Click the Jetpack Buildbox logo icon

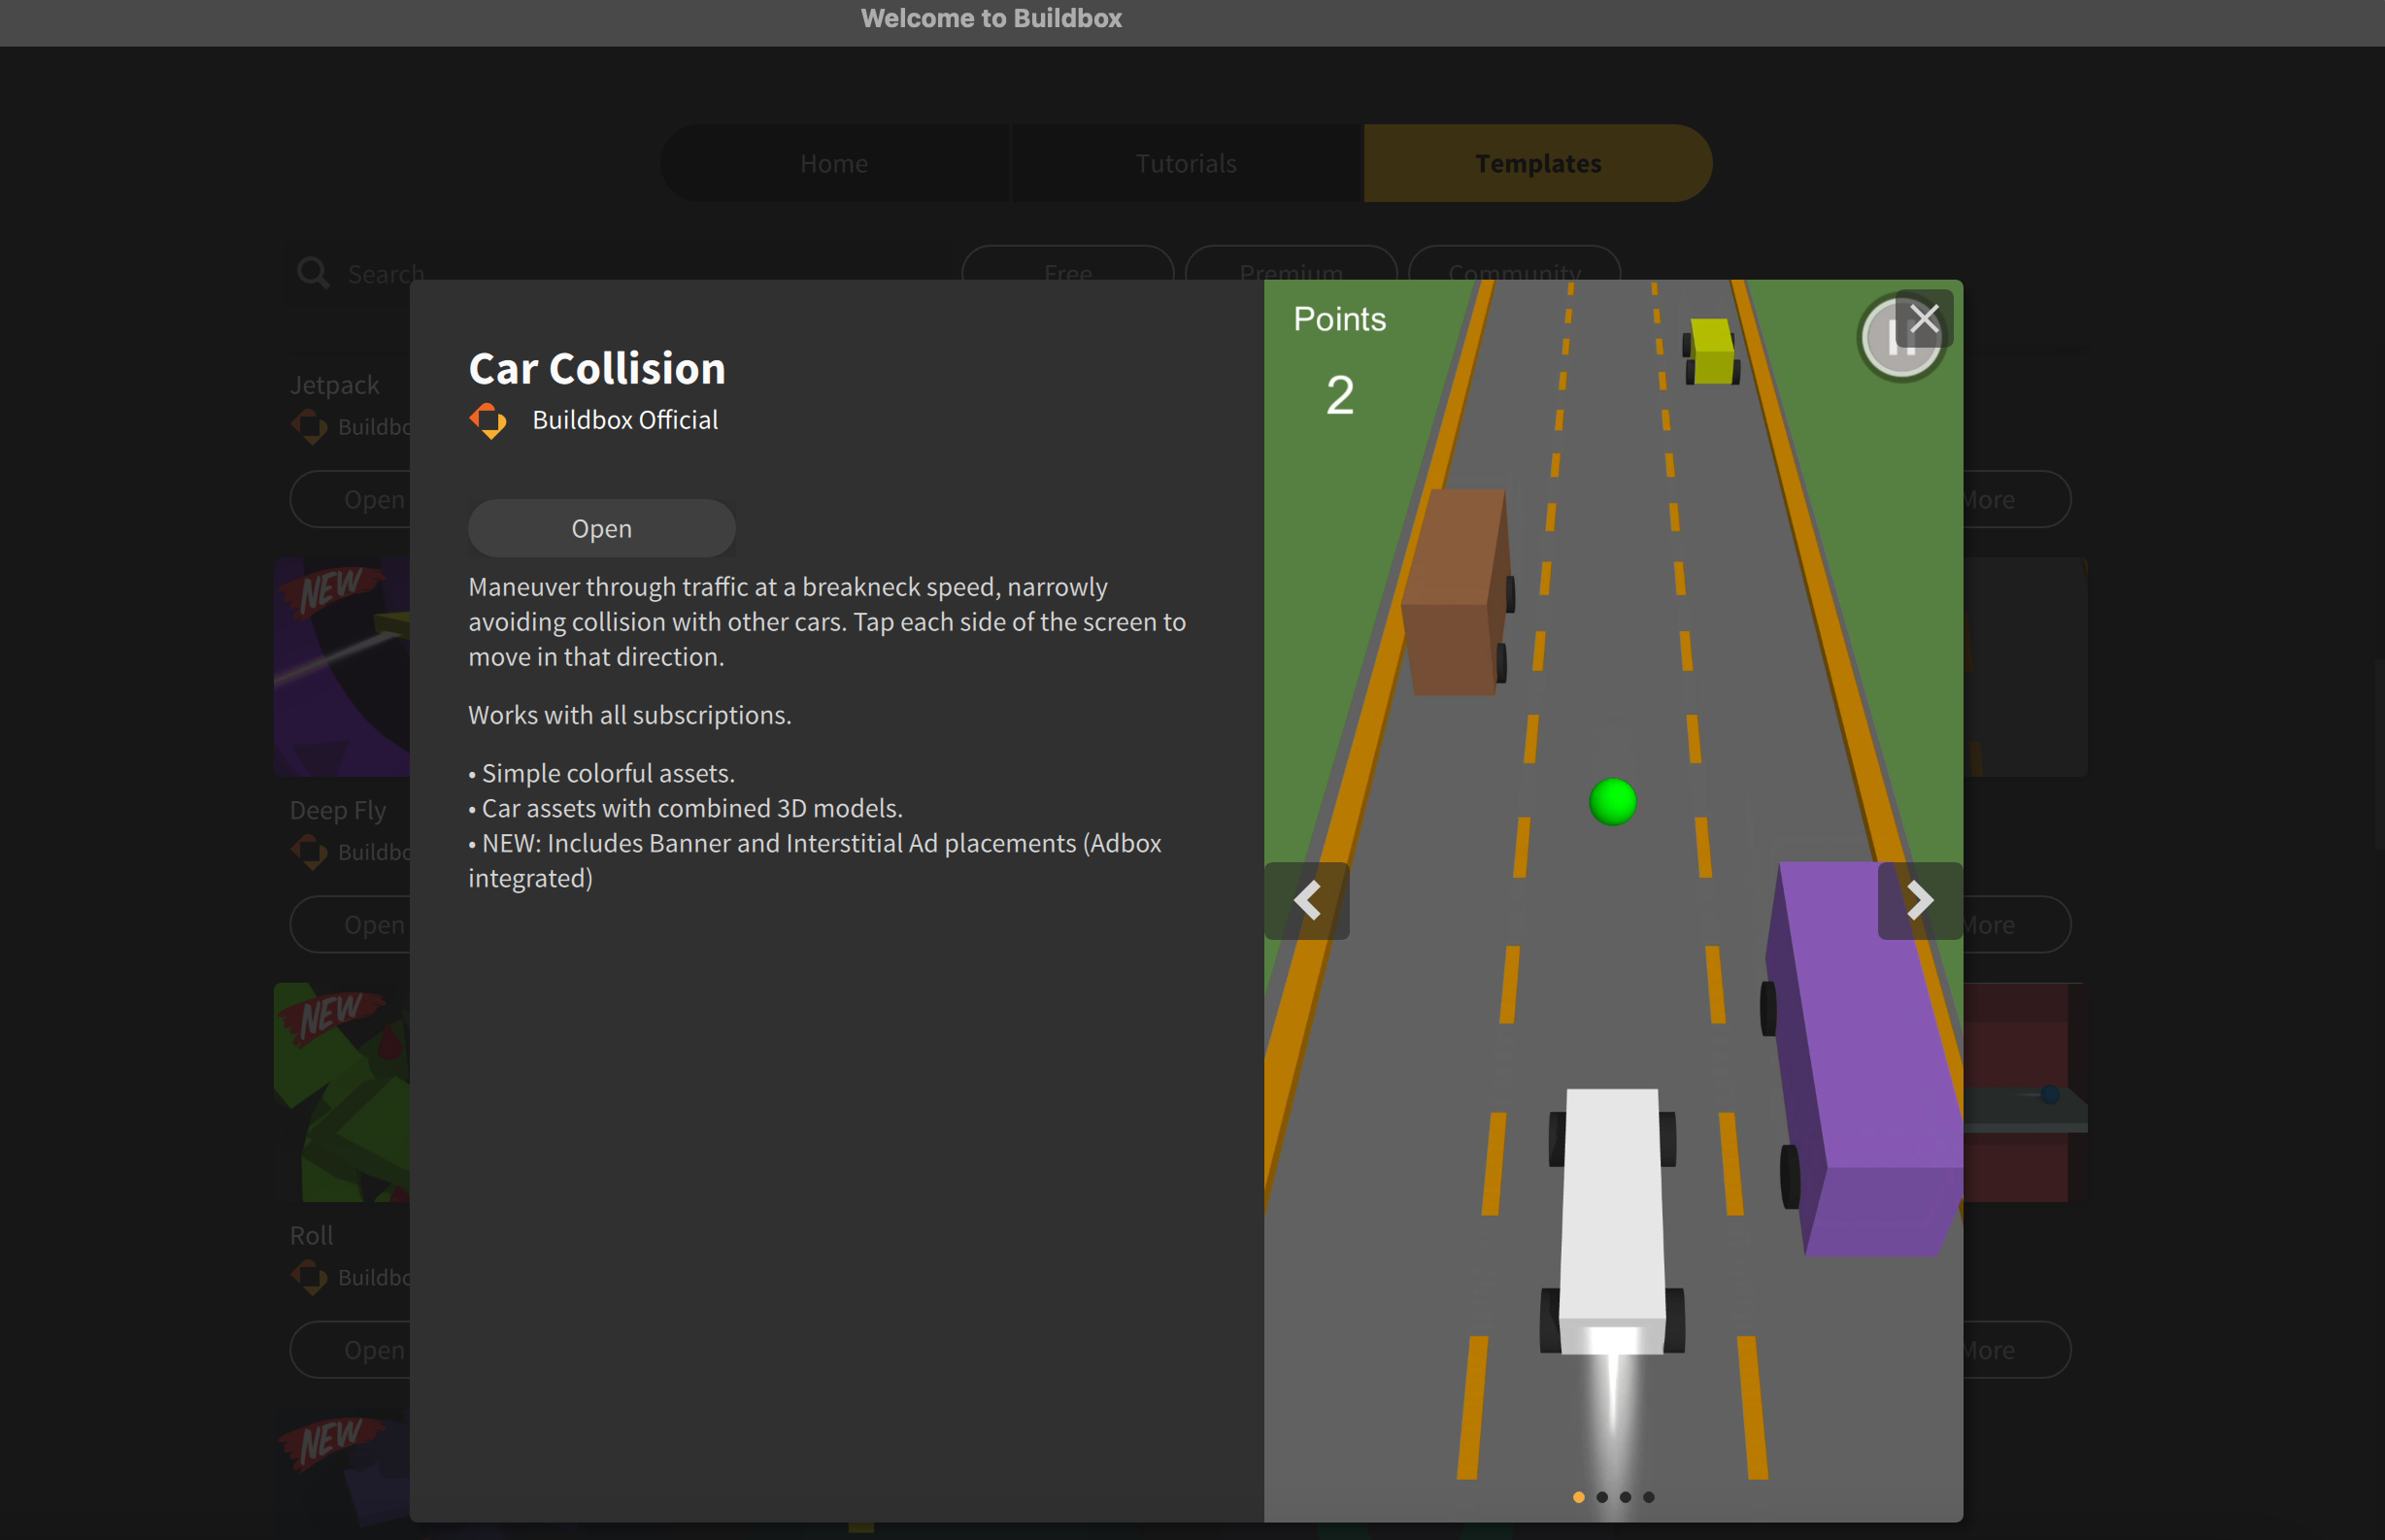[309, 427]
